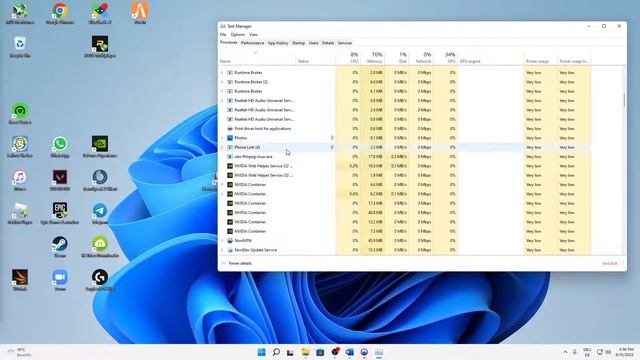Select the NordSec Update Service row
Viewport: 640px width, 360px height.
pos(404,250)
